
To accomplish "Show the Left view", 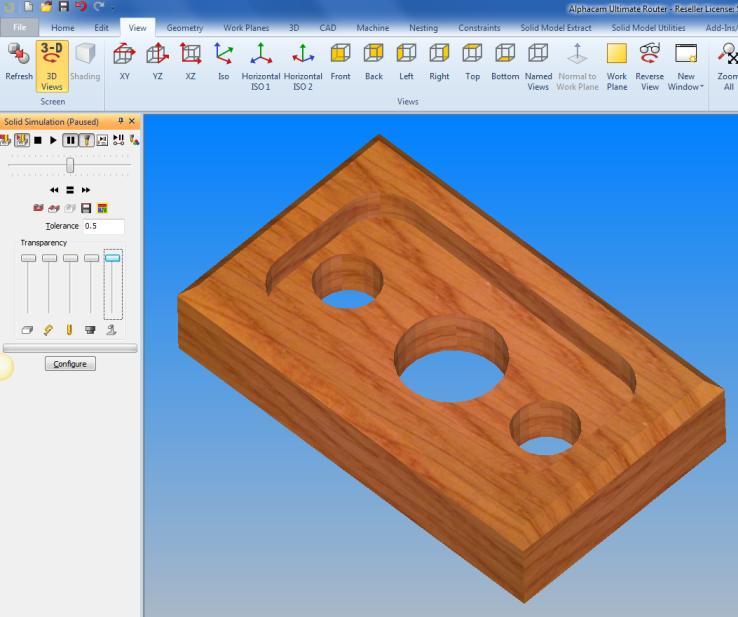I will (406, 62).
